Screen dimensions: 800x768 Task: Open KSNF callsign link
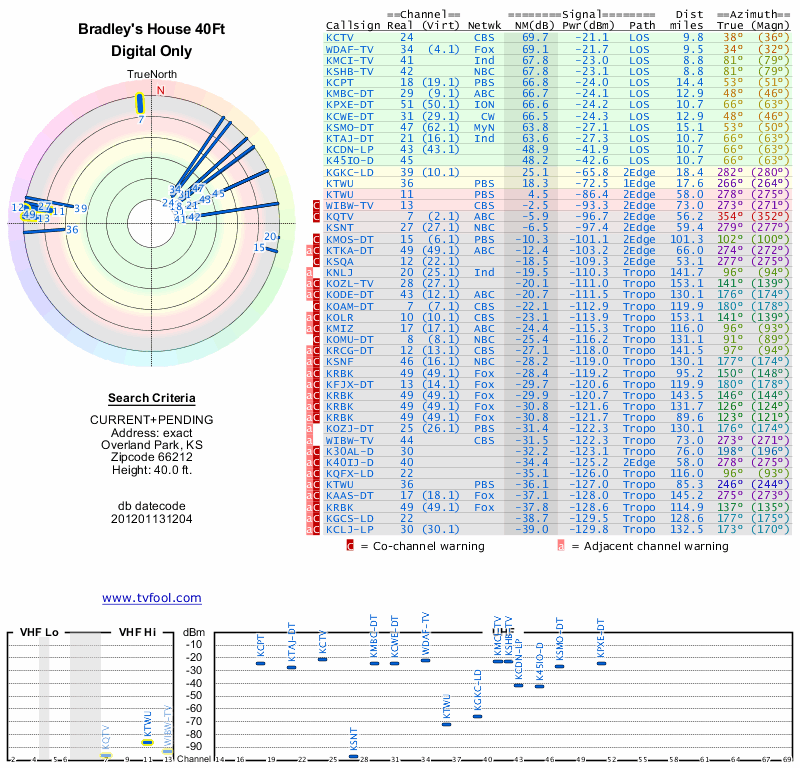coord(340,362)
